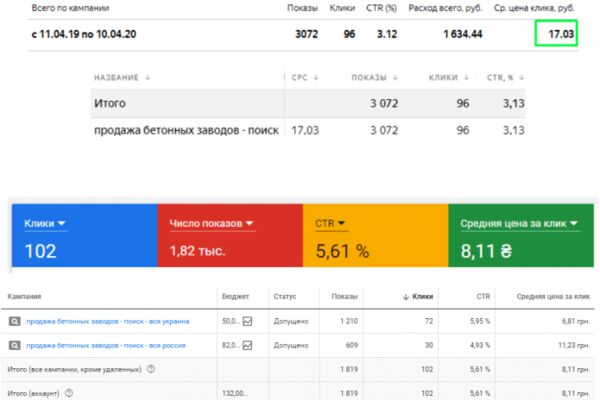600x400 pixels.
Task: Click Допущено status in вся украина row
Action: click(291, 321)
